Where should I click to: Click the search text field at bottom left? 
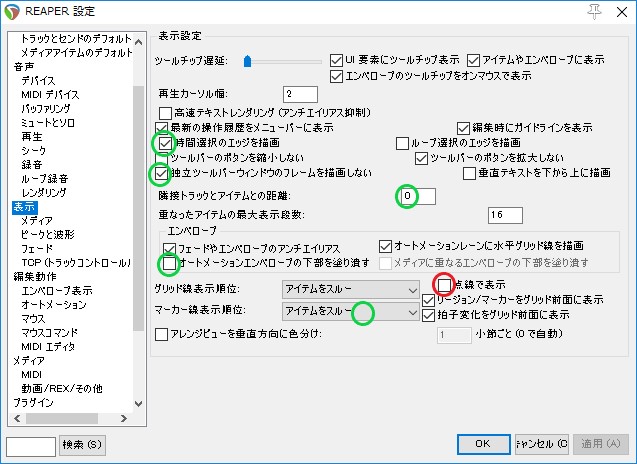(31, 447)
